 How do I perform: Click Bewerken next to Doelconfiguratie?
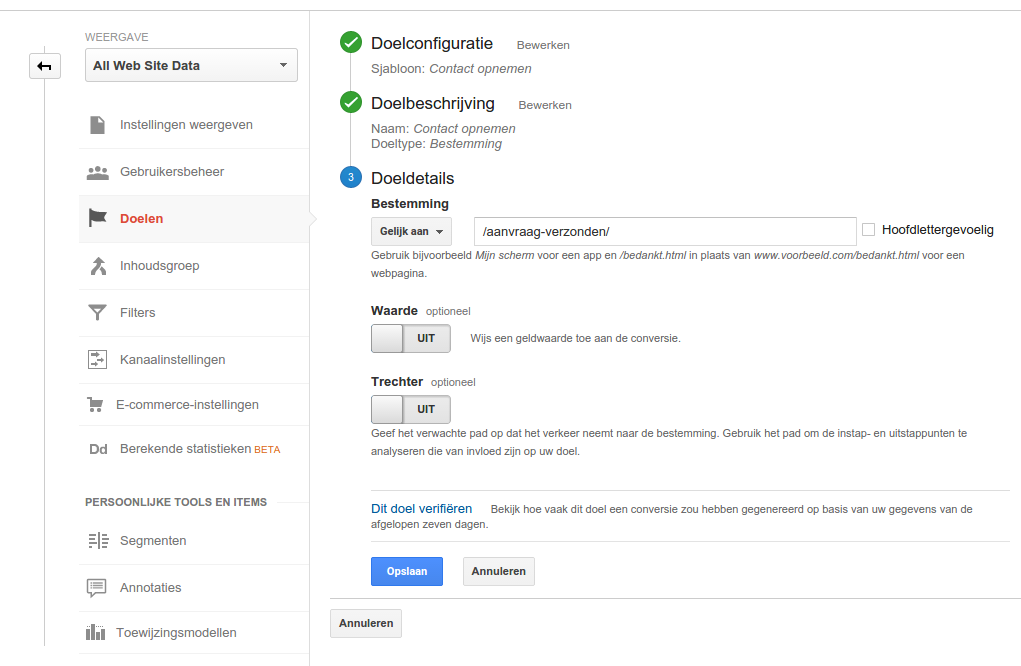tap(543, 45)
